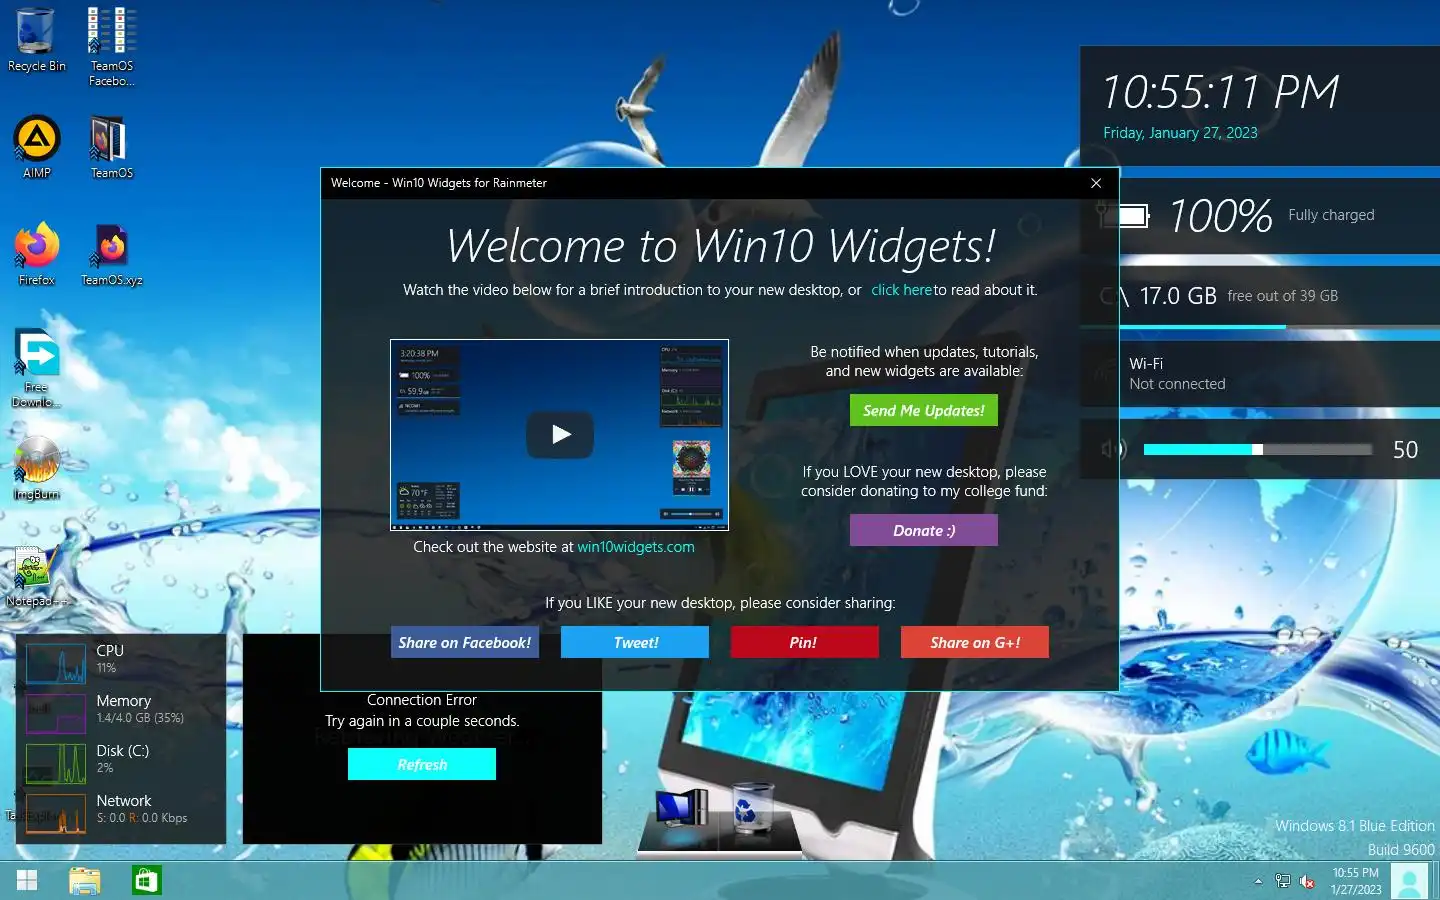Open the computer icon in dock
The image size is (1440, 900).
tap(681, 807)
